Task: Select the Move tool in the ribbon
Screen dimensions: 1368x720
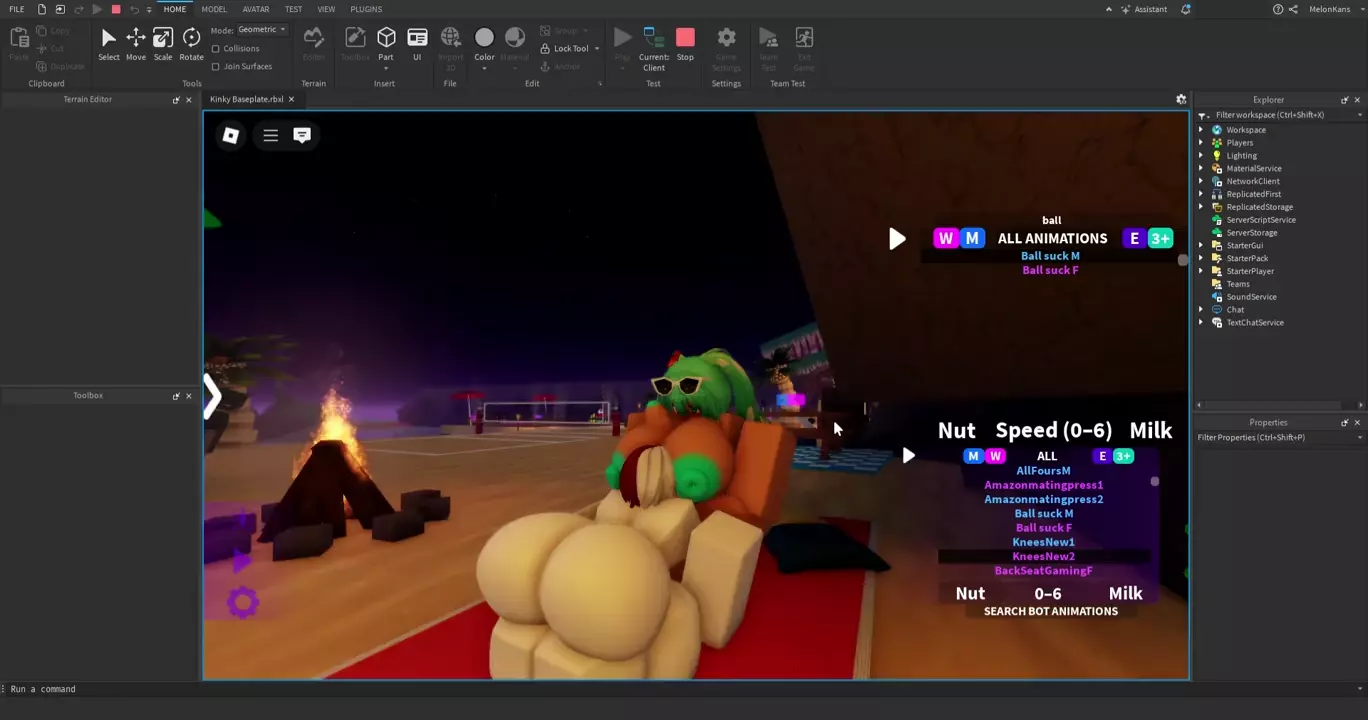Action: [135, 43]
